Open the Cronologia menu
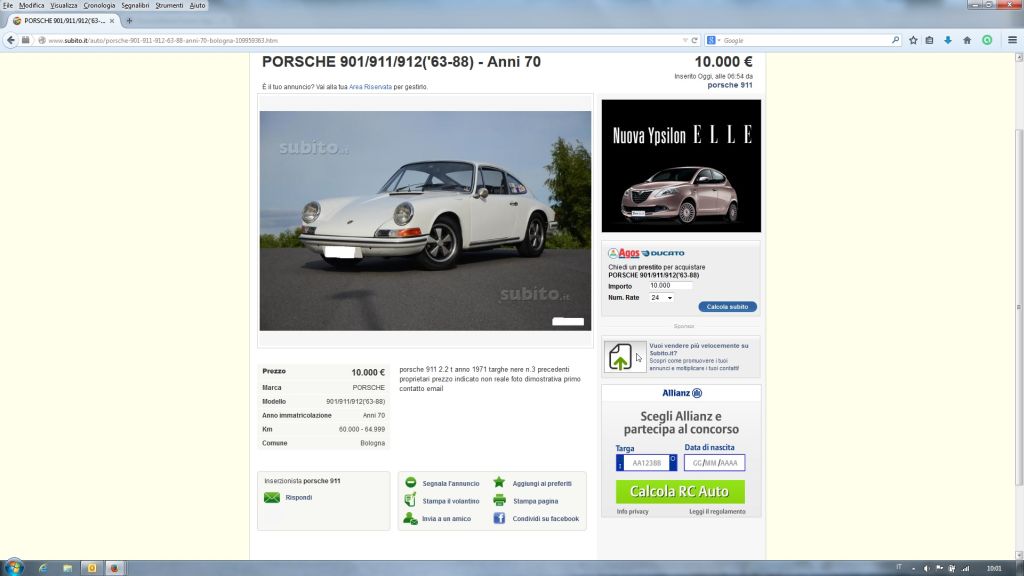 point(99,5)
